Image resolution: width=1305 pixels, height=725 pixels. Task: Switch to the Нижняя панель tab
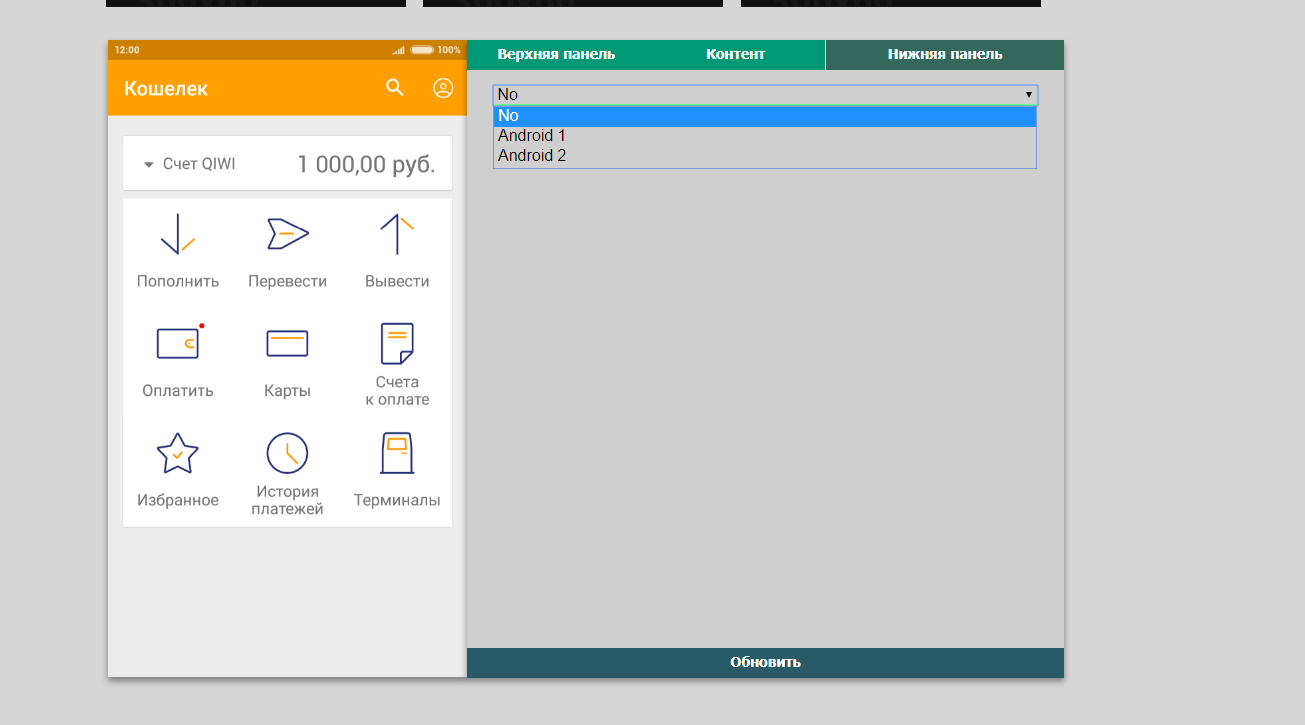click(944, 55)
